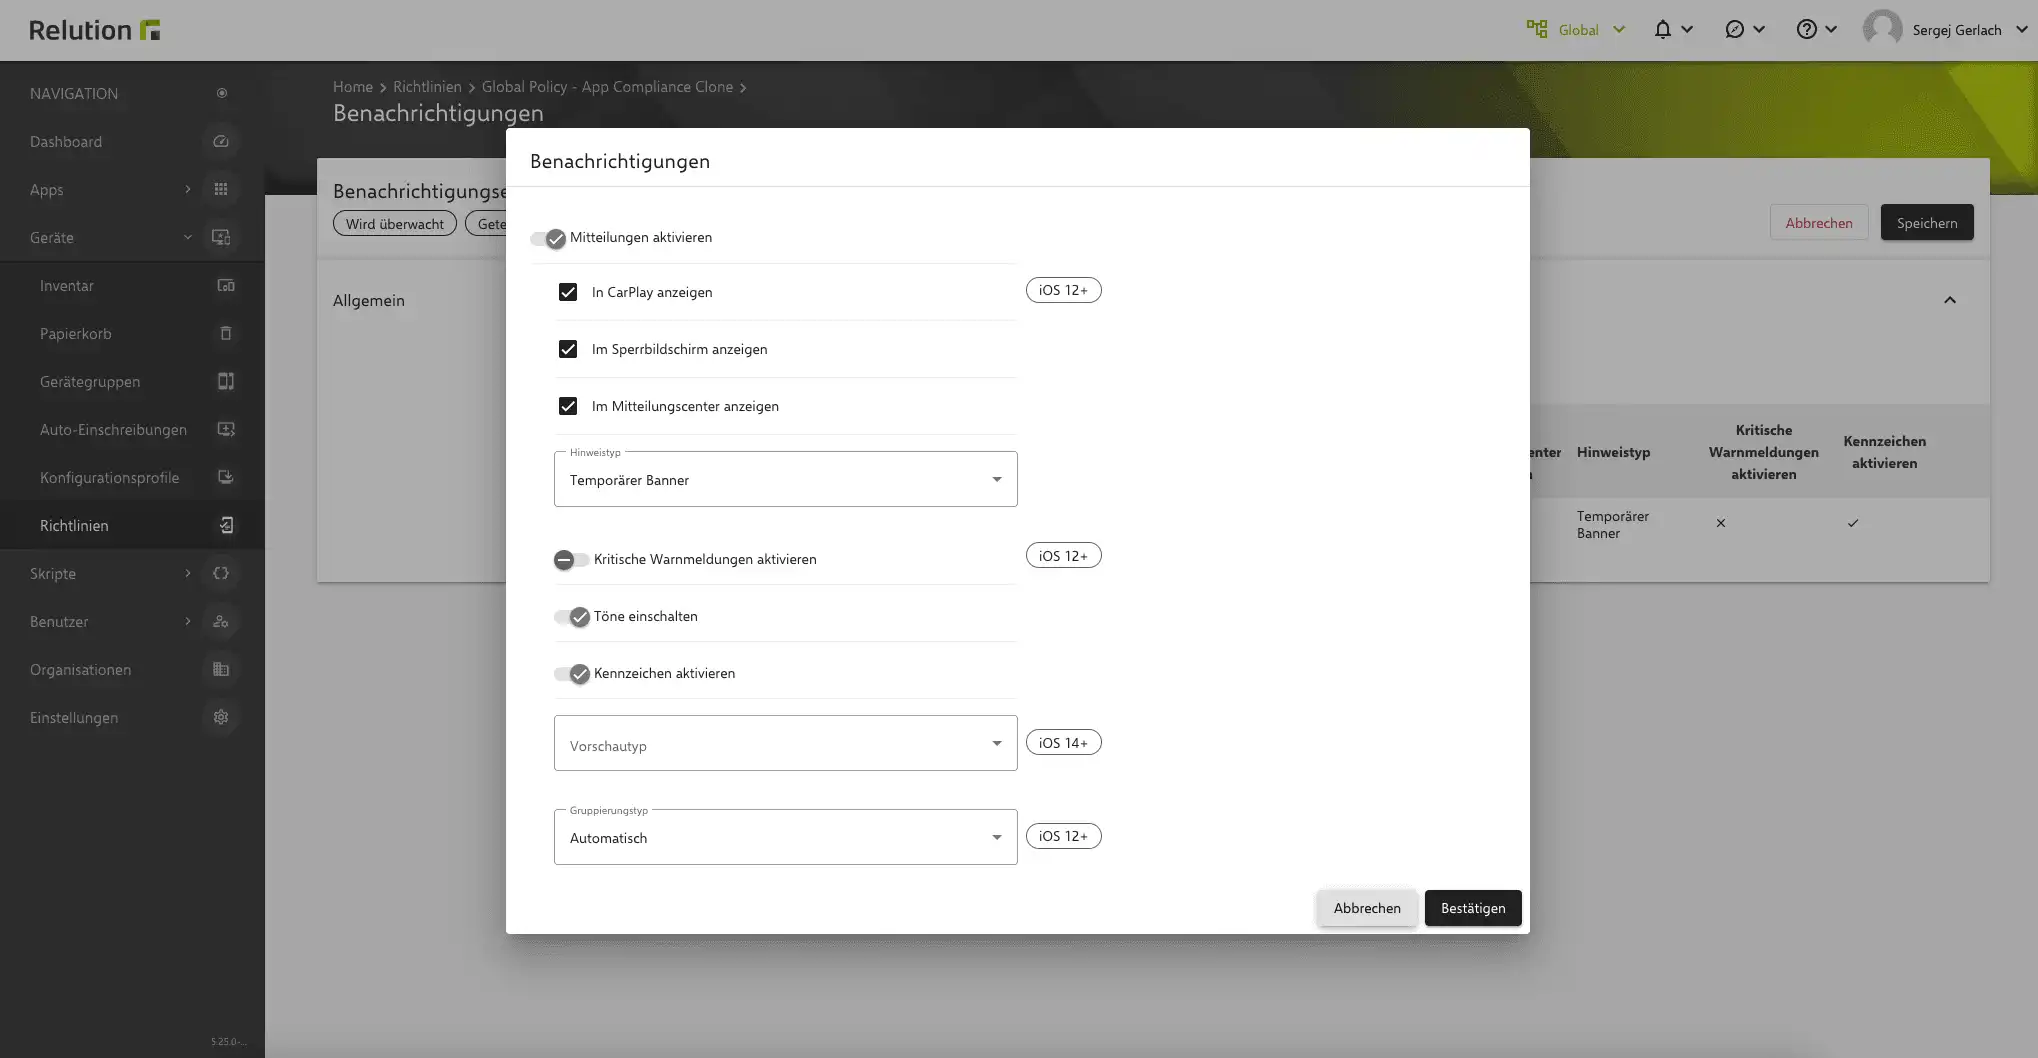
Task: Expand the Apps navigation chevron
Action: click(188, 189)
